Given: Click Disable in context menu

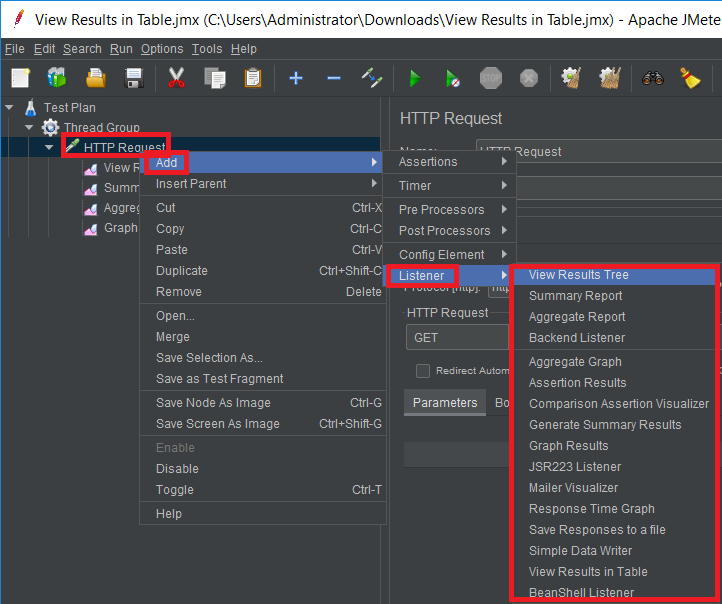Looking at the screenshot, I should click(262, 469).
